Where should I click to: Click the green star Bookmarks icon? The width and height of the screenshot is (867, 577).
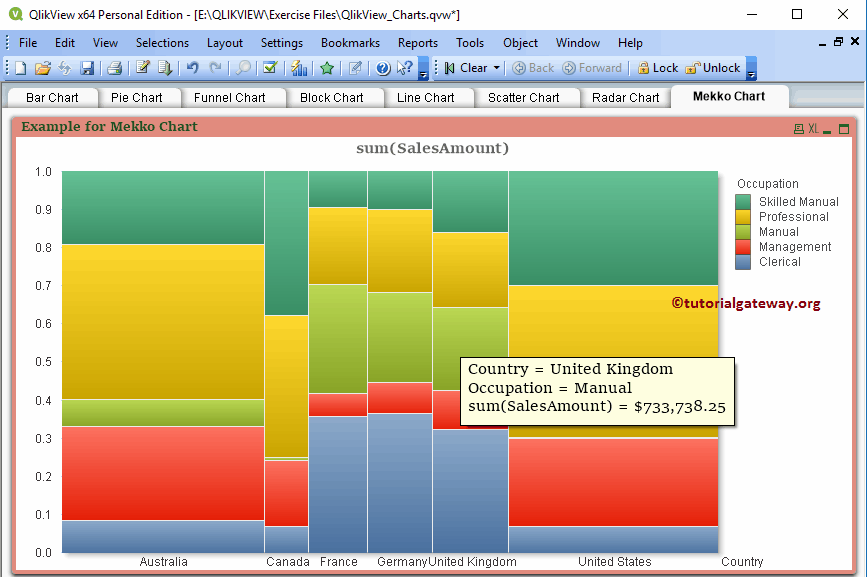point(329,68)
